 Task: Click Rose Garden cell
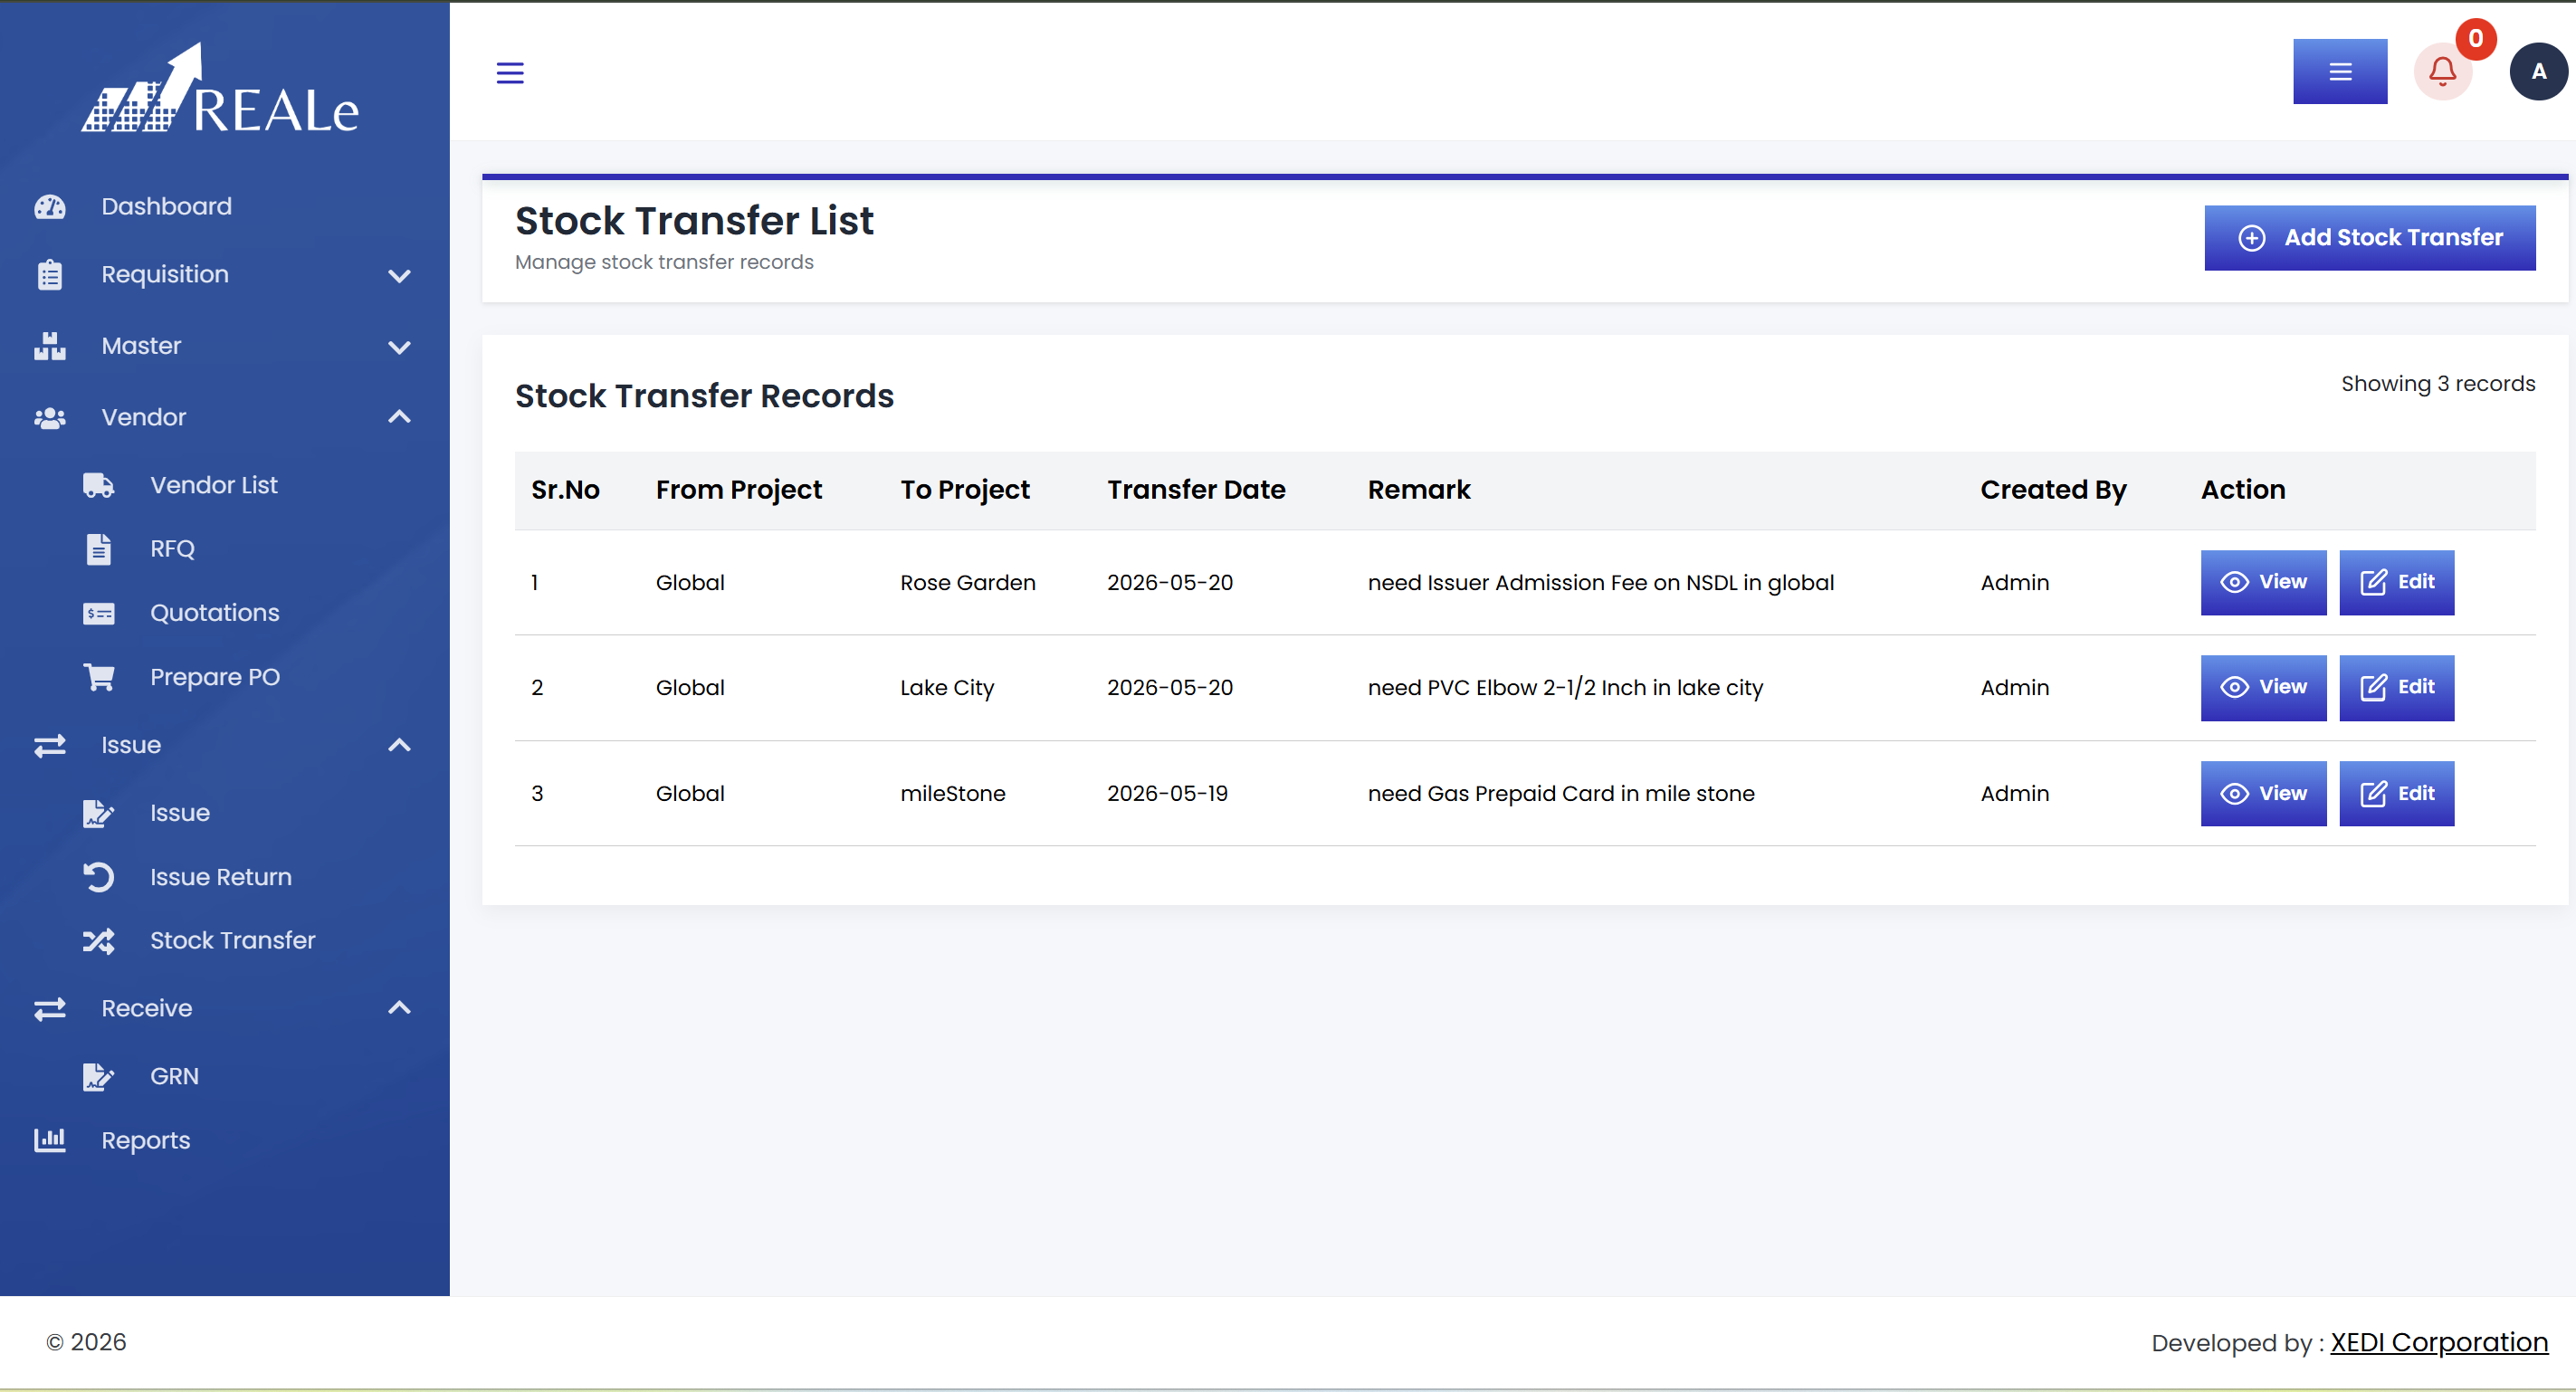pyautogui.click(x=968, y=583)
